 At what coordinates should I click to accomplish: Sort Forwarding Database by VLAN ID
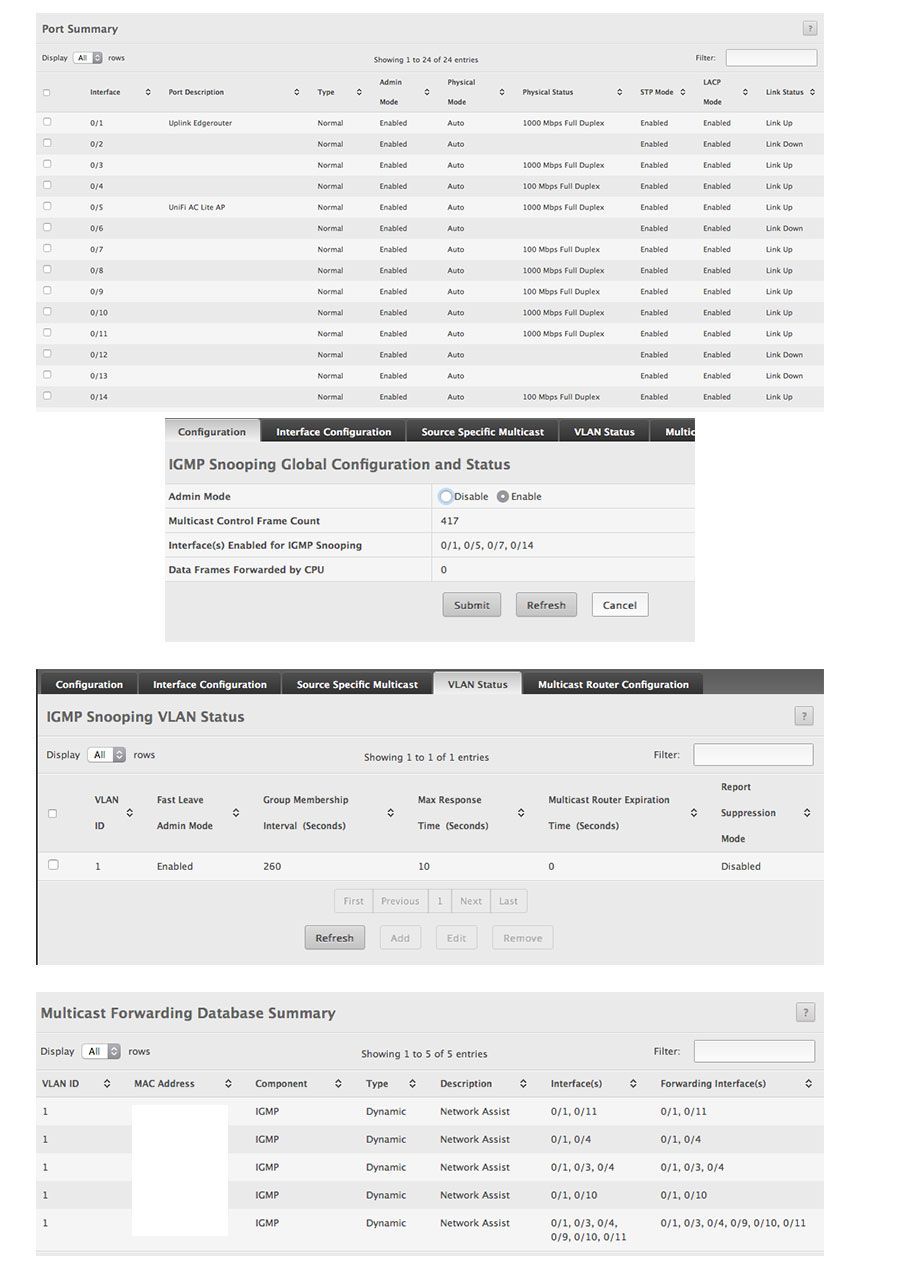pos(107,1084)
